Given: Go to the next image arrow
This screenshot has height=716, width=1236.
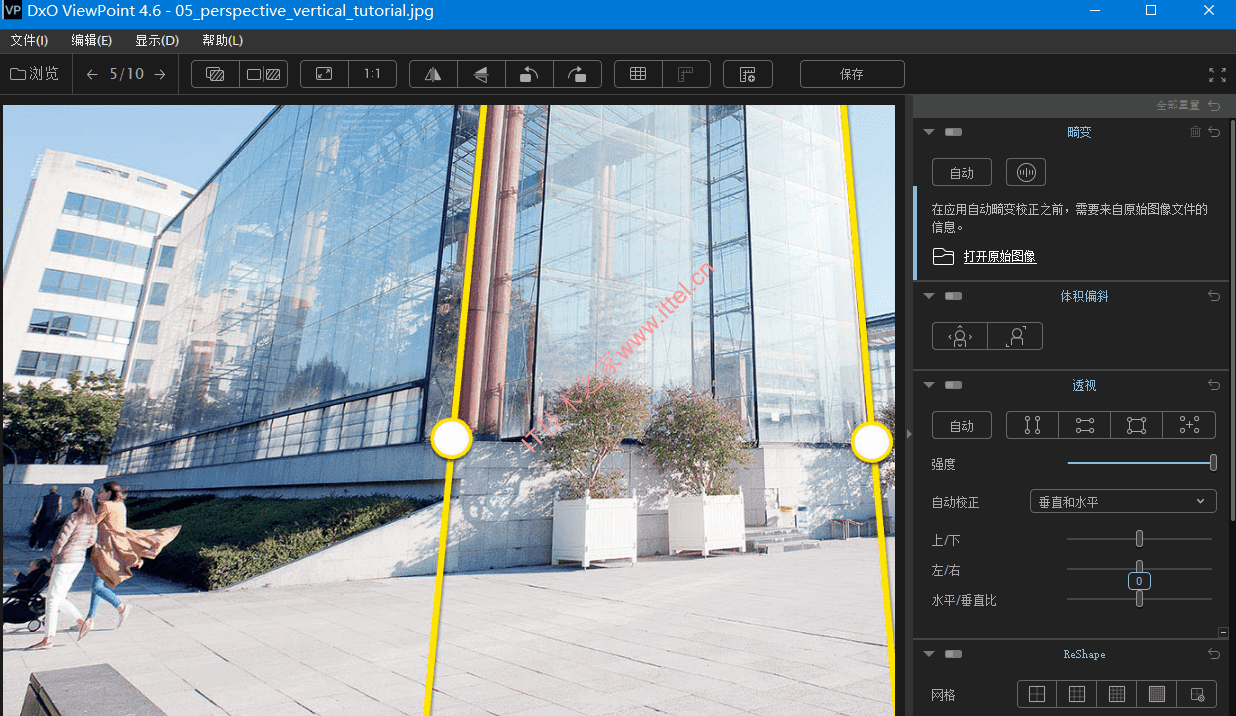Looking at the screenshot, I should 160,74.
